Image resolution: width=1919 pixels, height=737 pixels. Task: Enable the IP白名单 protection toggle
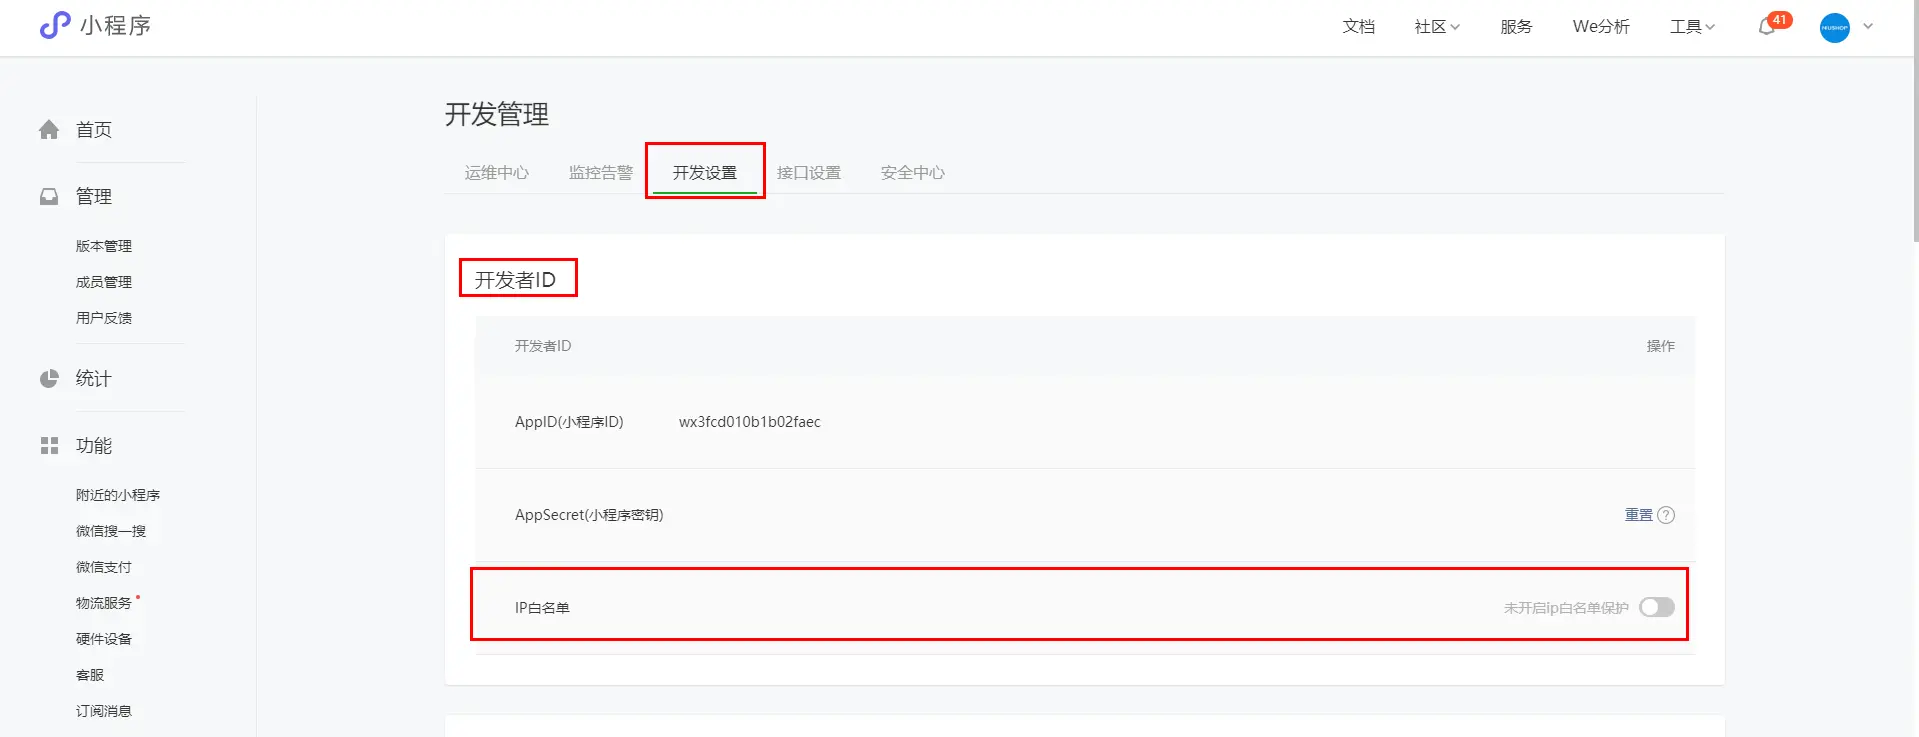(1656, 607)
